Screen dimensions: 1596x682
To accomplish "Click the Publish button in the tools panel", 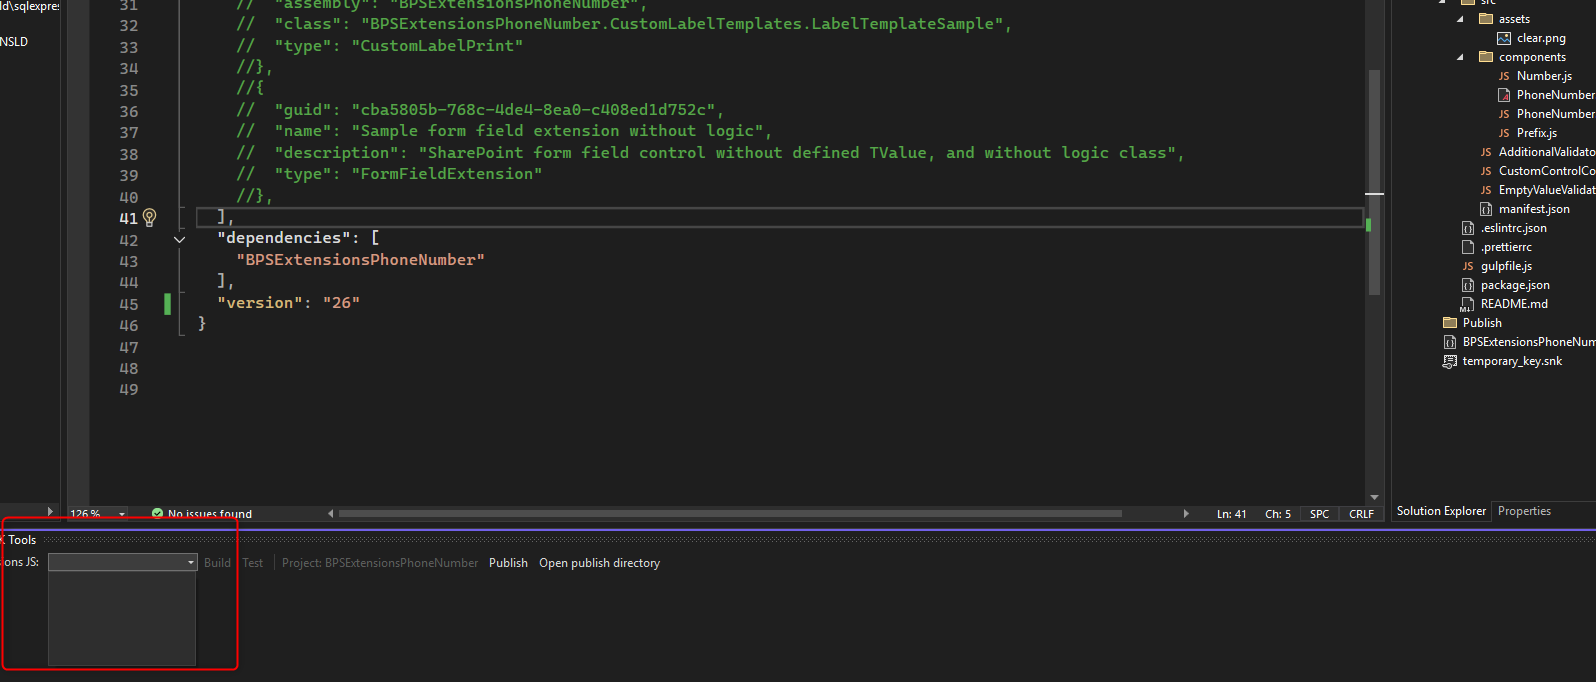I will 508,563.
